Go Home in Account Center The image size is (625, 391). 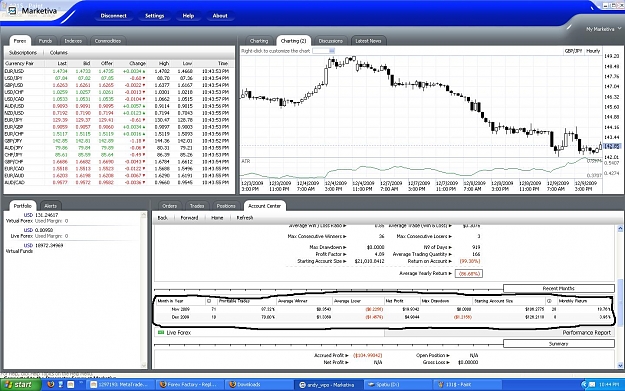click(217, 218)
